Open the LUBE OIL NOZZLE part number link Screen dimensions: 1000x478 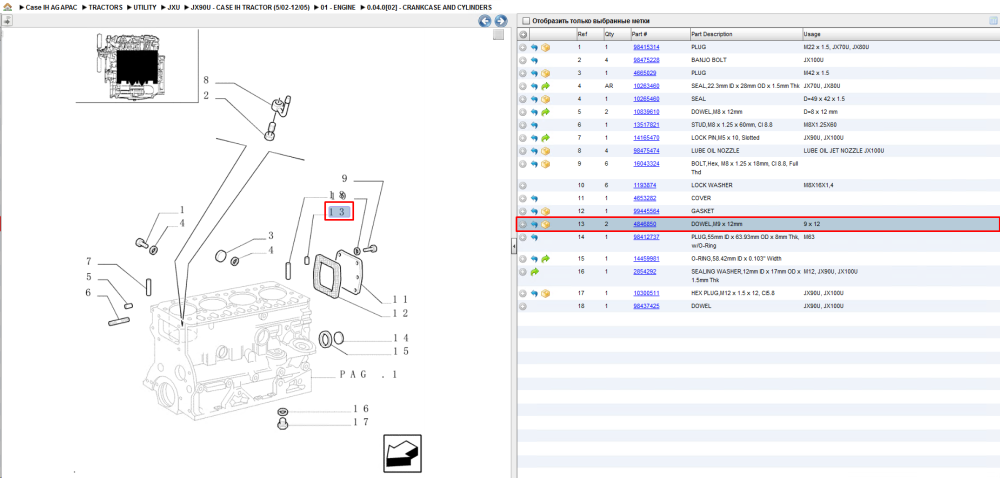646,151
